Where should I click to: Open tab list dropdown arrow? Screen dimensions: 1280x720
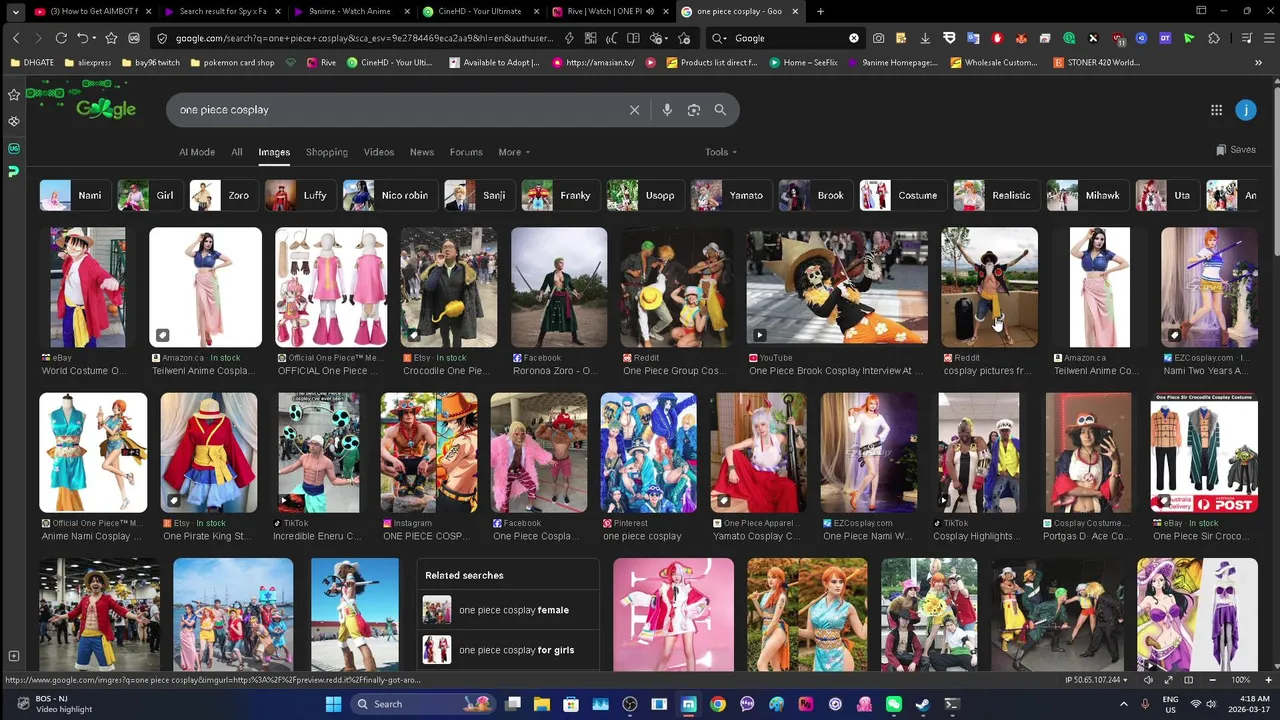click(16, 11)
